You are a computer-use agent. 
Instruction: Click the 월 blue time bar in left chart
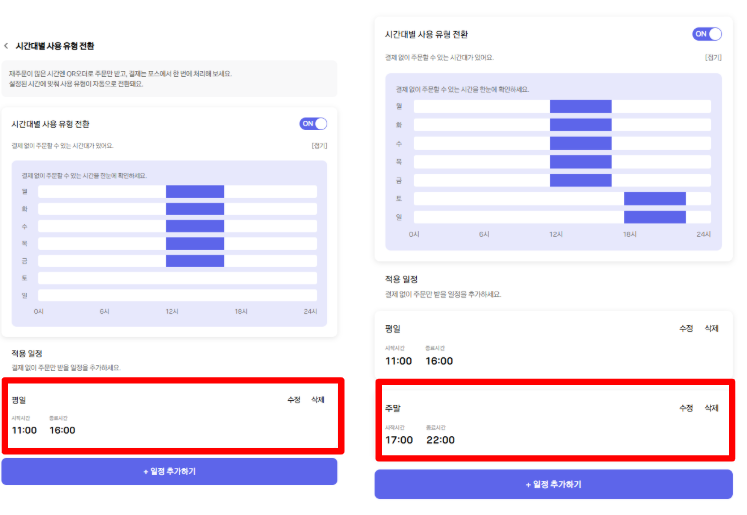195,192
